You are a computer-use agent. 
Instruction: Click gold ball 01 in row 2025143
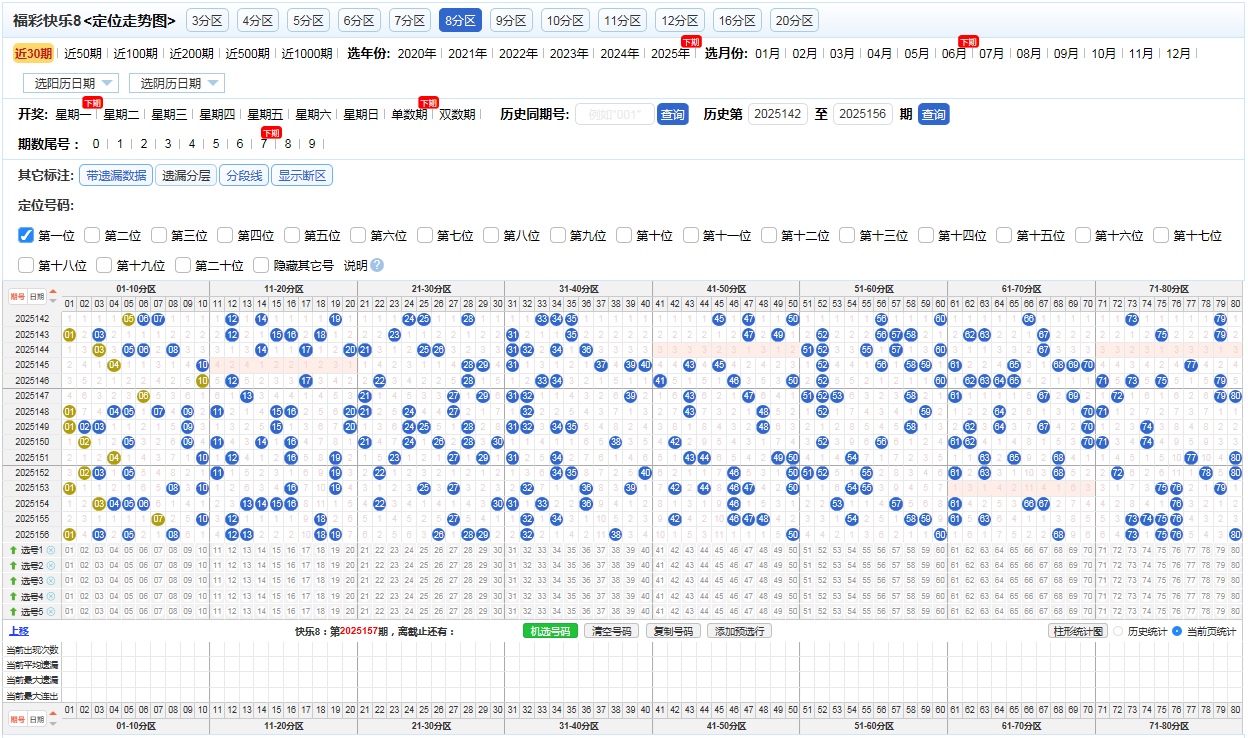(x=69, y=335)
